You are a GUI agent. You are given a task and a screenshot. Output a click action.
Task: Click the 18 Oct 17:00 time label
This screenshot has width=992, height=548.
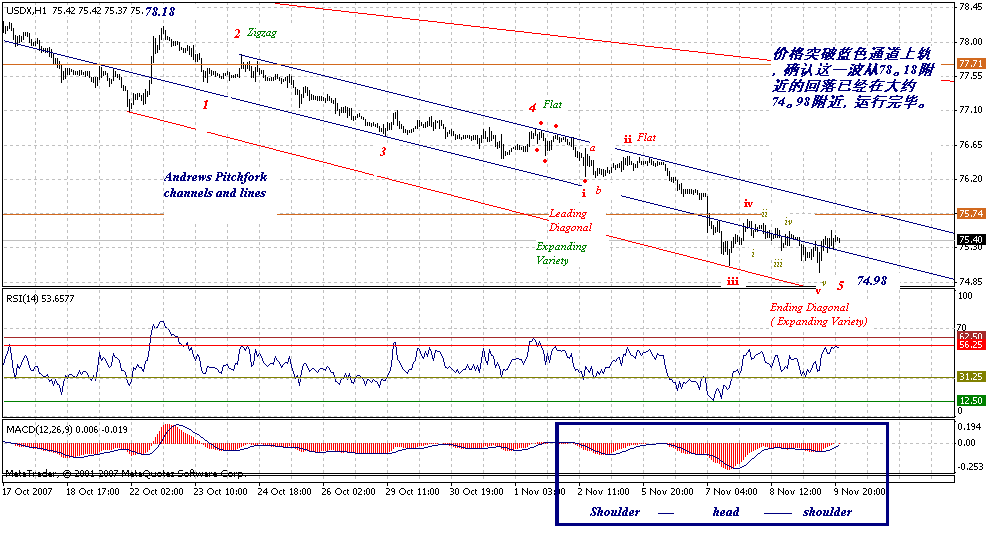[x=92, y=492]
